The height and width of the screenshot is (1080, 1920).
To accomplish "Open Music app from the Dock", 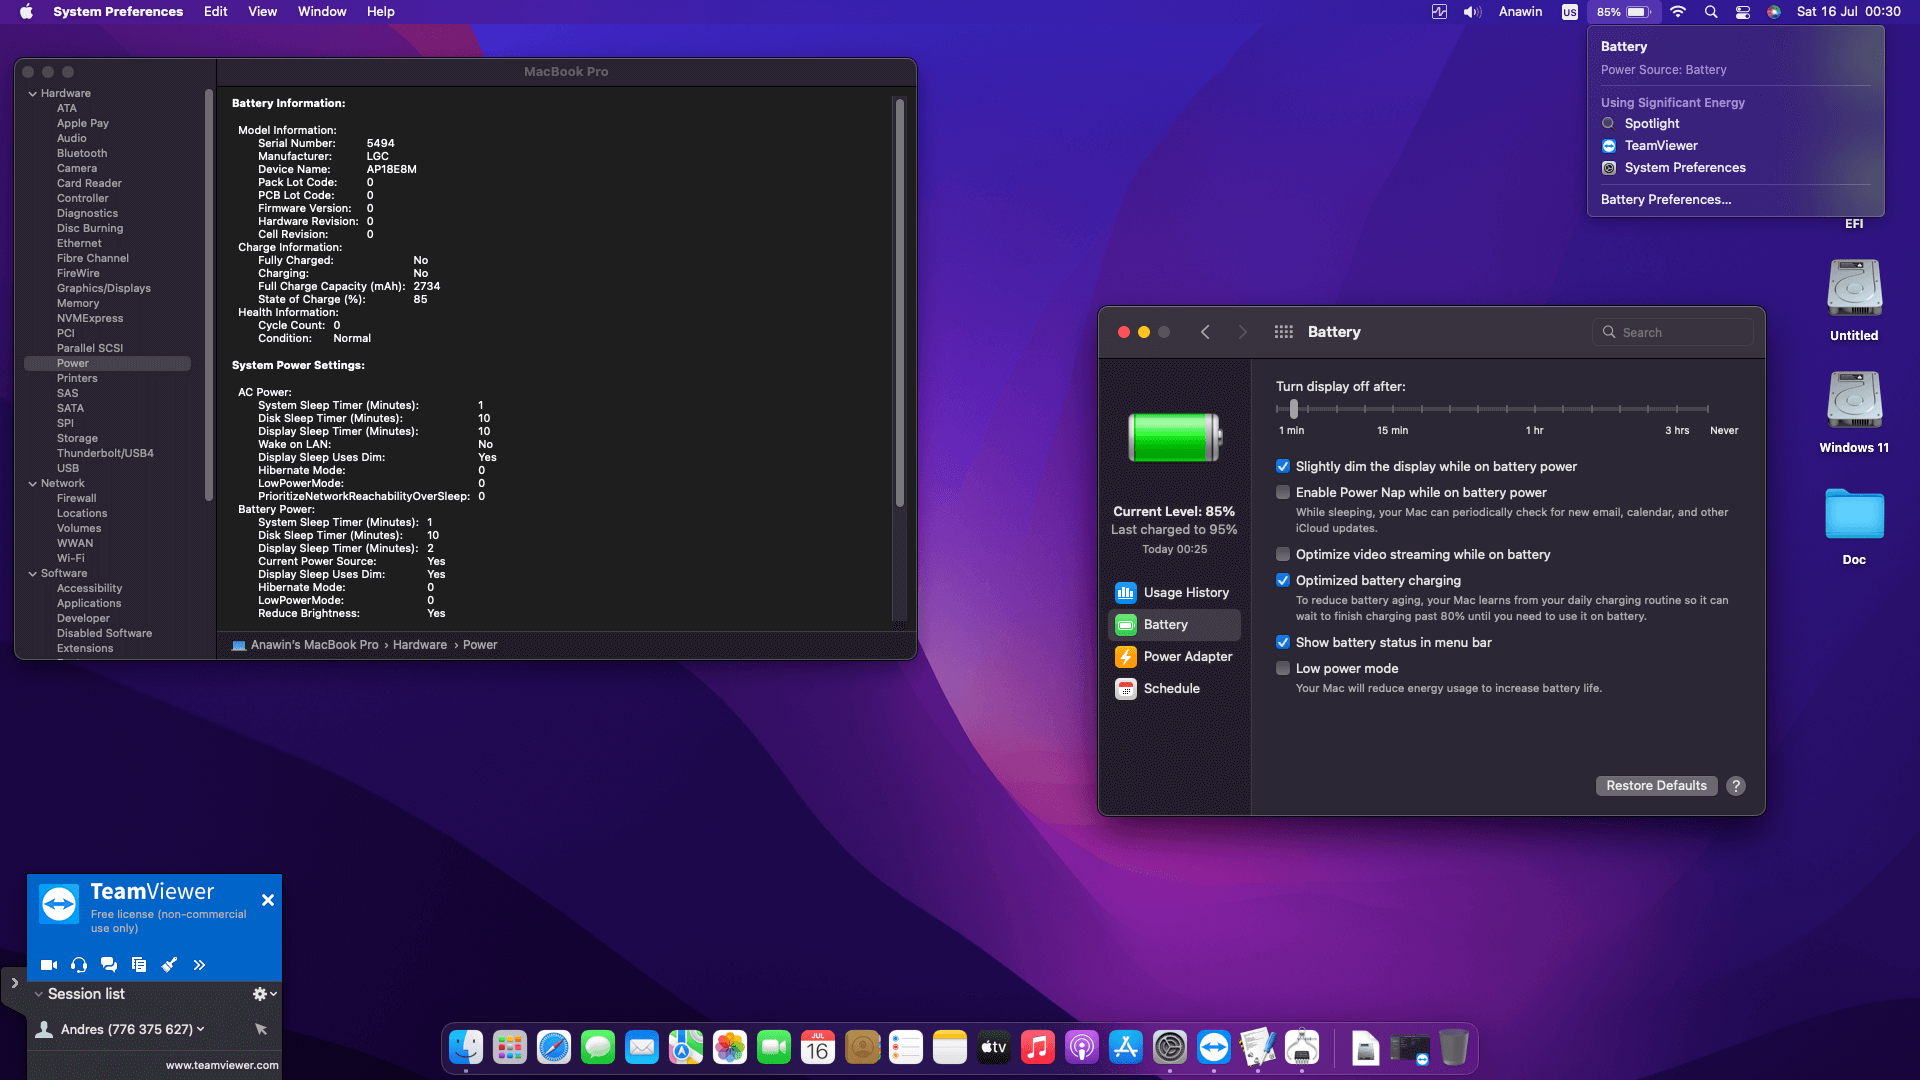I will click(x=1038, y=1048).
